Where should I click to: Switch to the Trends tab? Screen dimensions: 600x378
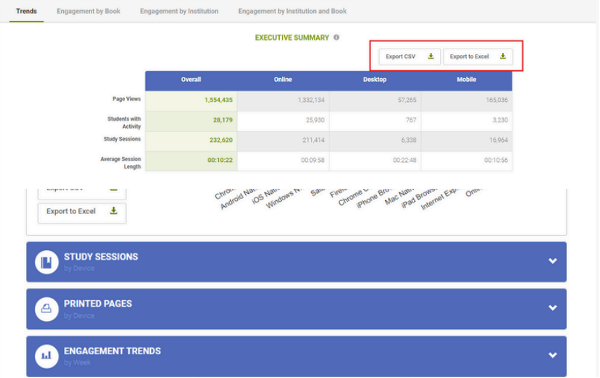click(26, 11)
